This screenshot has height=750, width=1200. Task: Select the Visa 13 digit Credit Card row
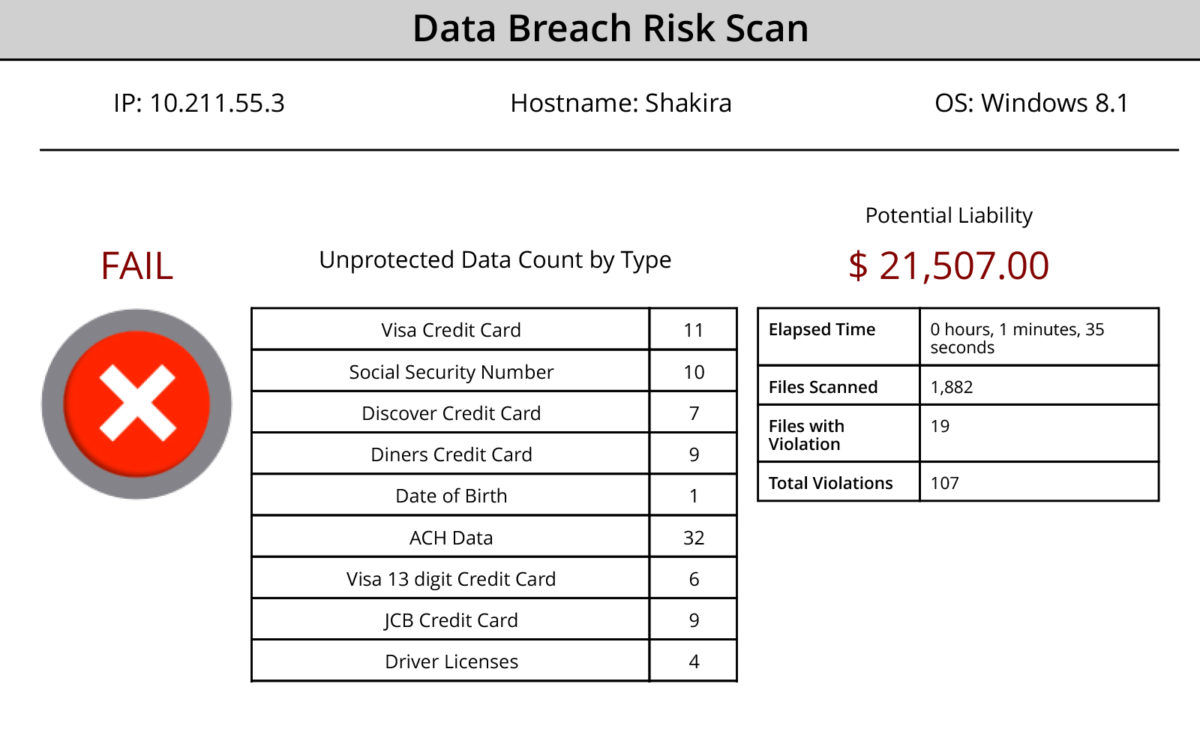pyautogui.click(x=451, y=579)
